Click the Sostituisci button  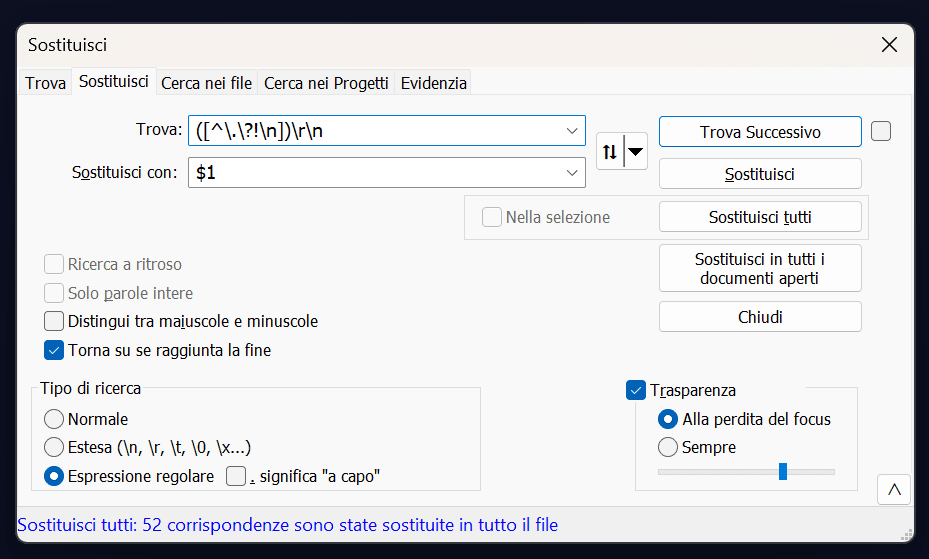coord(760,174)
